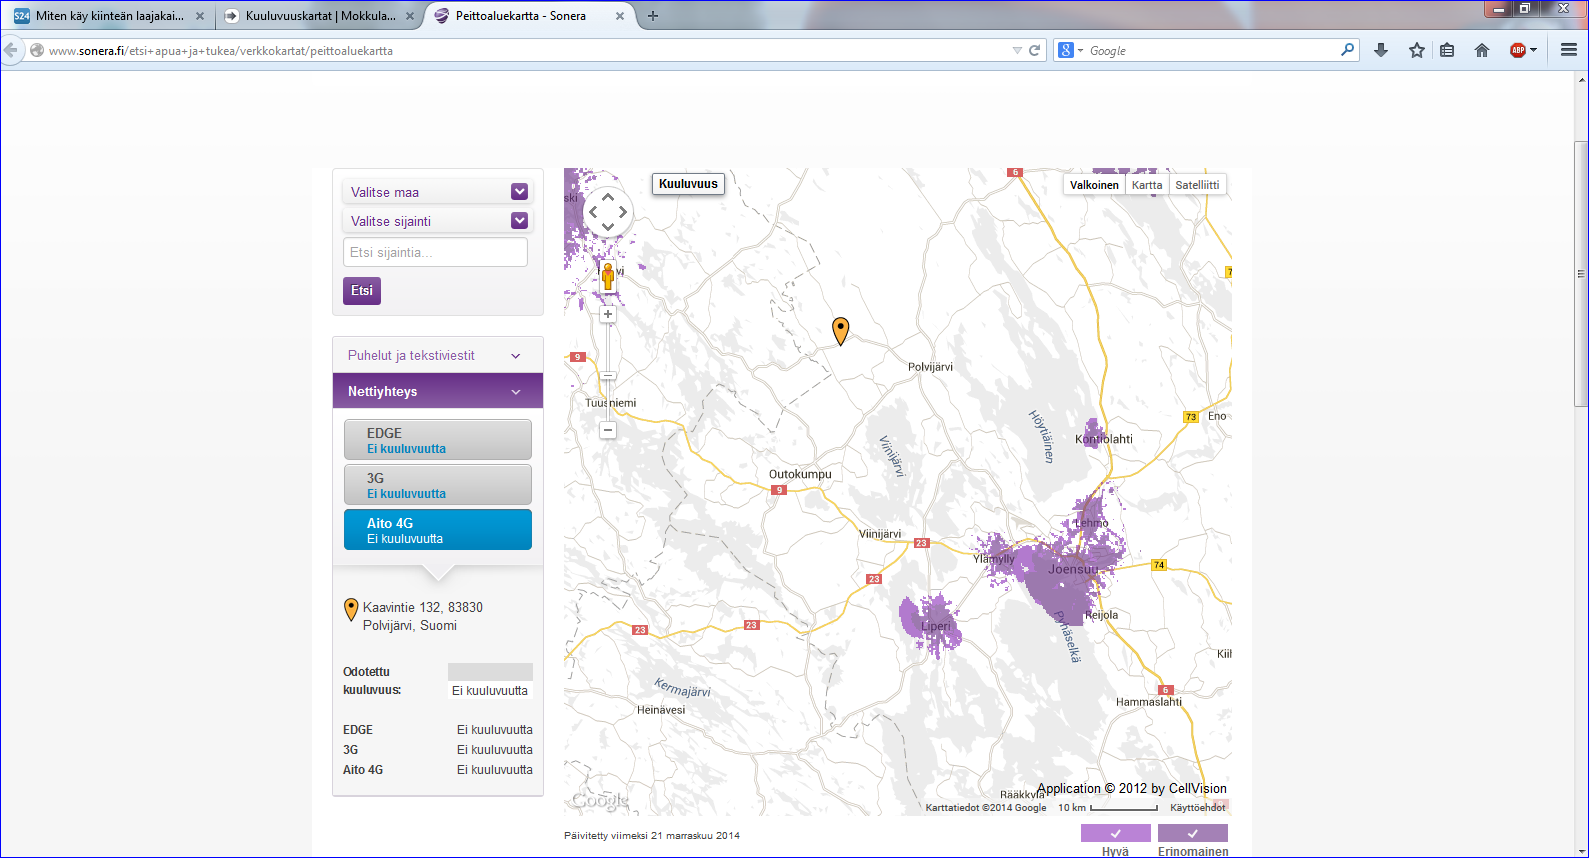Click the Outokumpu label on the map
The width and height of the screenshot is (1589, 858).
point(800,474)
